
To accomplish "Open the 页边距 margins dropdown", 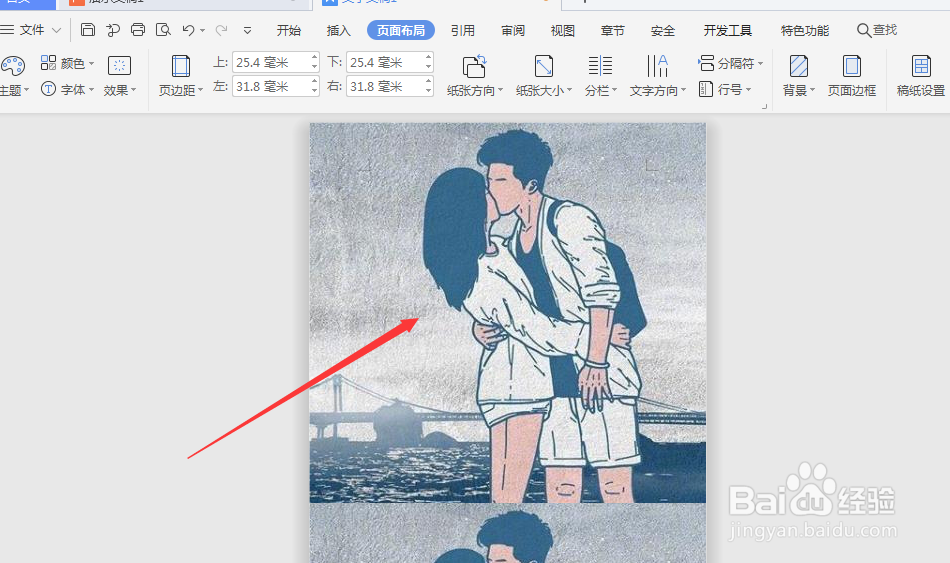I will click(181, 76).
